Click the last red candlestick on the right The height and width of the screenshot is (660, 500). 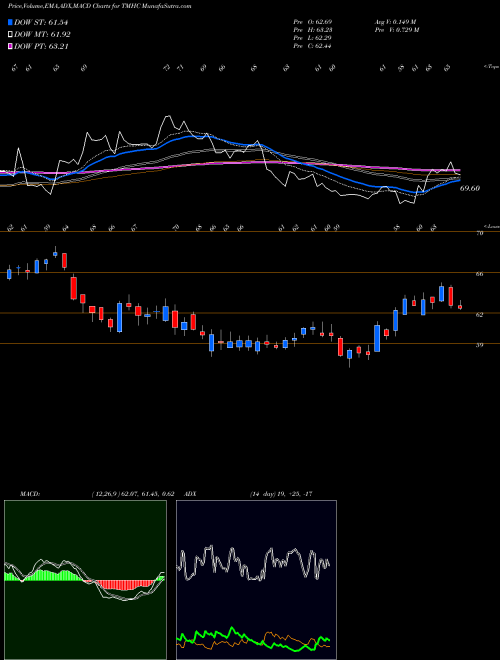point(460,307)
